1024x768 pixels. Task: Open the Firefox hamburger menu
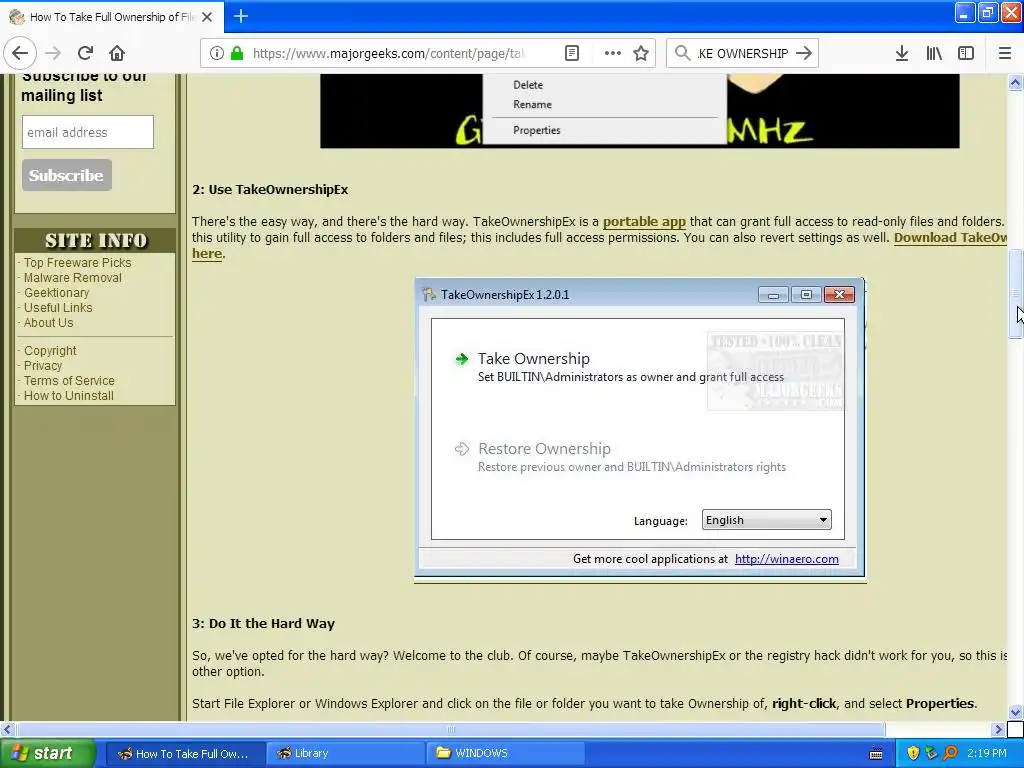[1005, 53]
